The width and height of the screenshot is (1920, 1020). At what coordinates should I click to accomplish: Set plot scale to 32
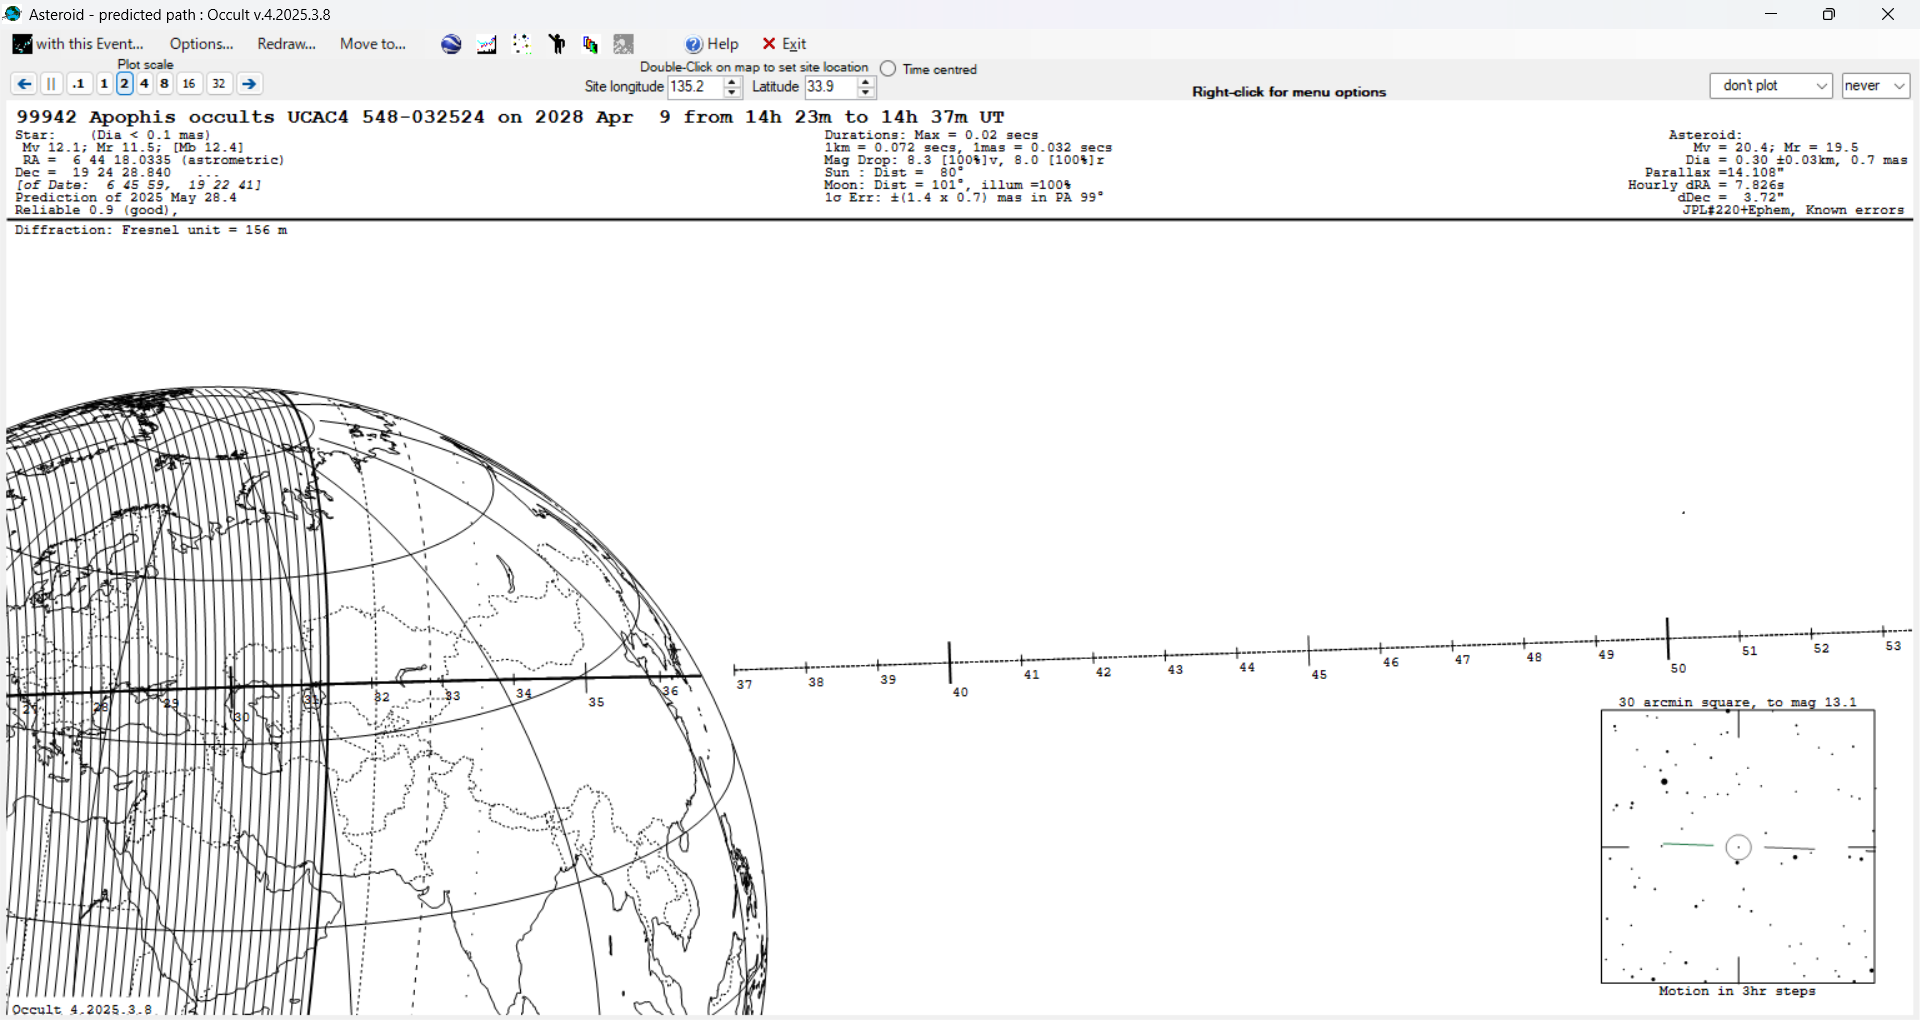pyautogui.click(x=219, y=84)
